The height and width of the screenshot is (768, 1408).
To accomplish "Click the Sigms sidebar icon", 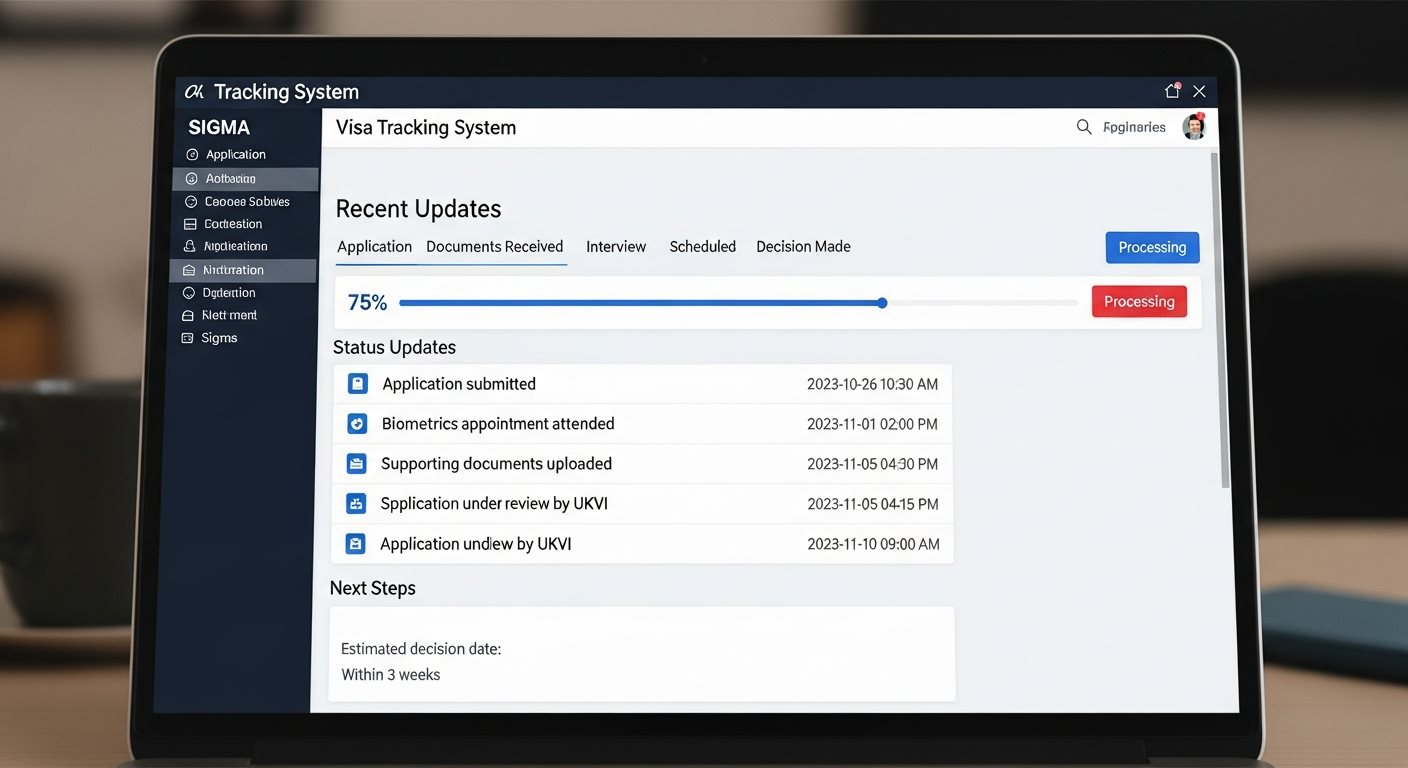I will pyautogui.click(x=187, y=338).
